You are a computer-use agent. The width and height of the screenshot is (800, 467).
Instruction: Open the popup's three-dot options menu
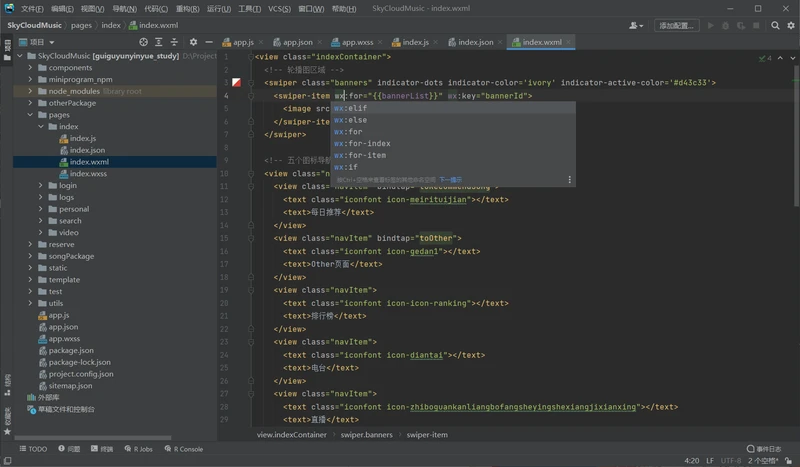pos(569,180)
